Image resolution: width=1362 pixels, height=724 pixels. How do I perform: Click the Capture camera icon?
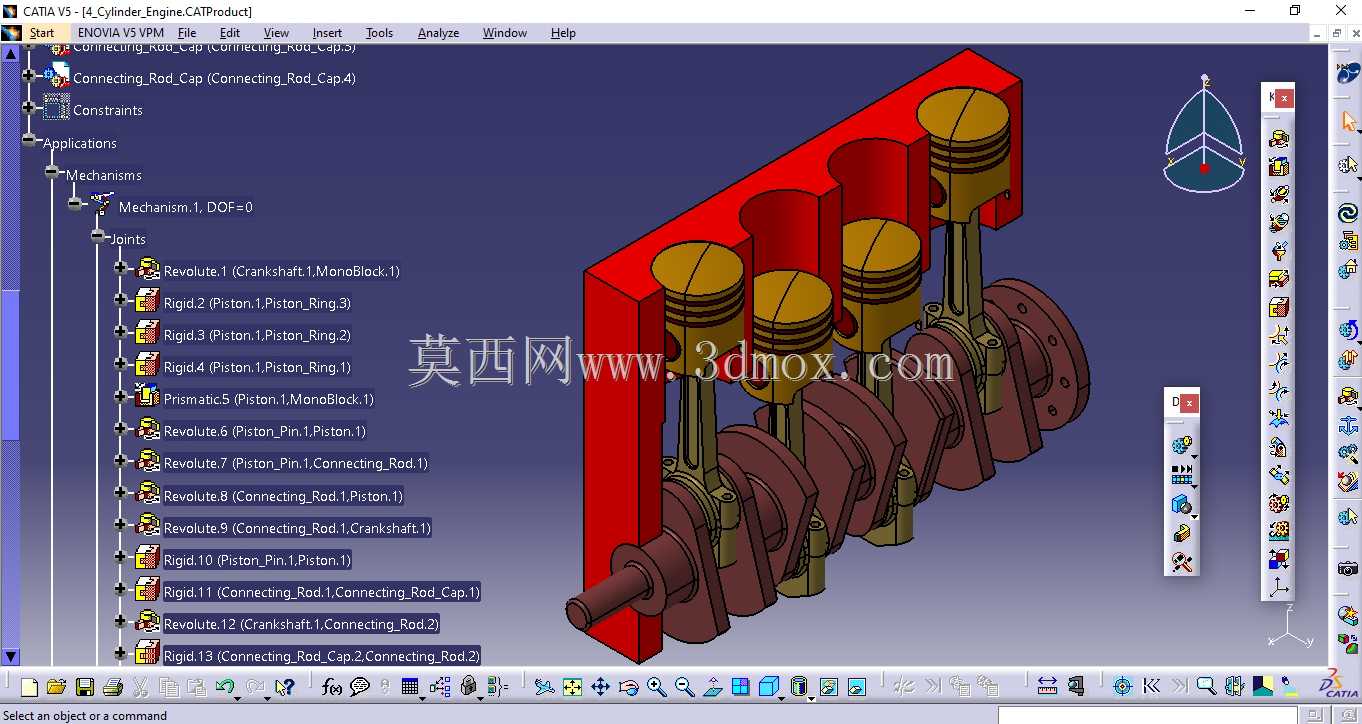(1348, 569)
